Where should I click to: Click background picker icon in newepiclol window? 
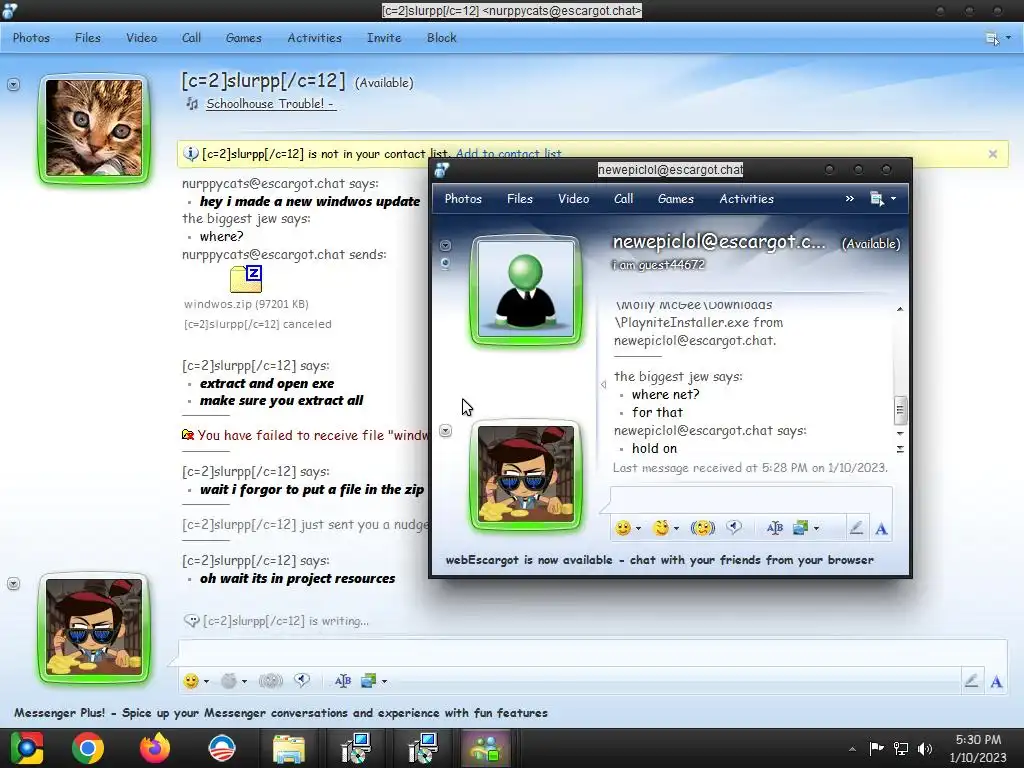click(801, 528)
